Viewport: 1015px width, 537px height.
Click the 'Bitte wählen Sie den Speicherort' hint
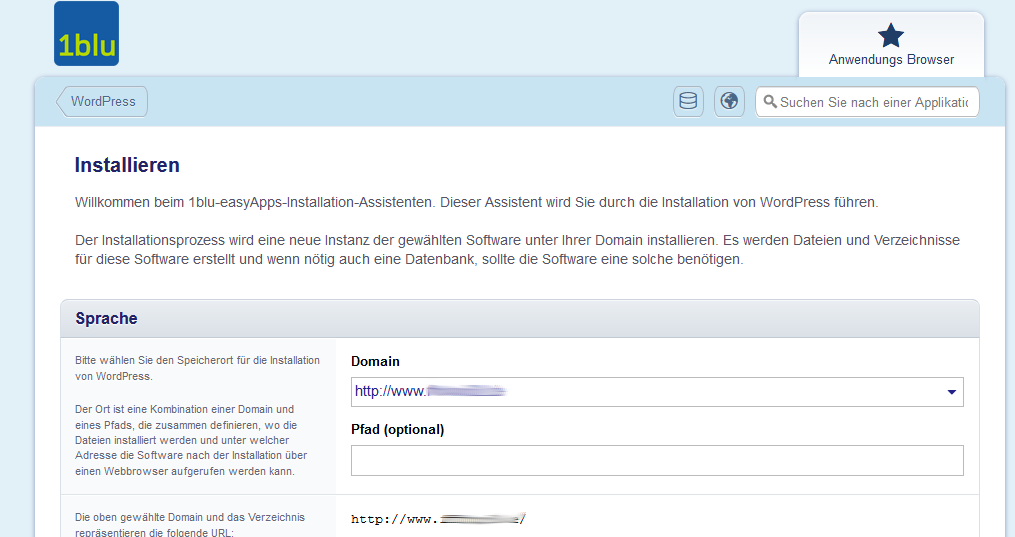point(197,368)
